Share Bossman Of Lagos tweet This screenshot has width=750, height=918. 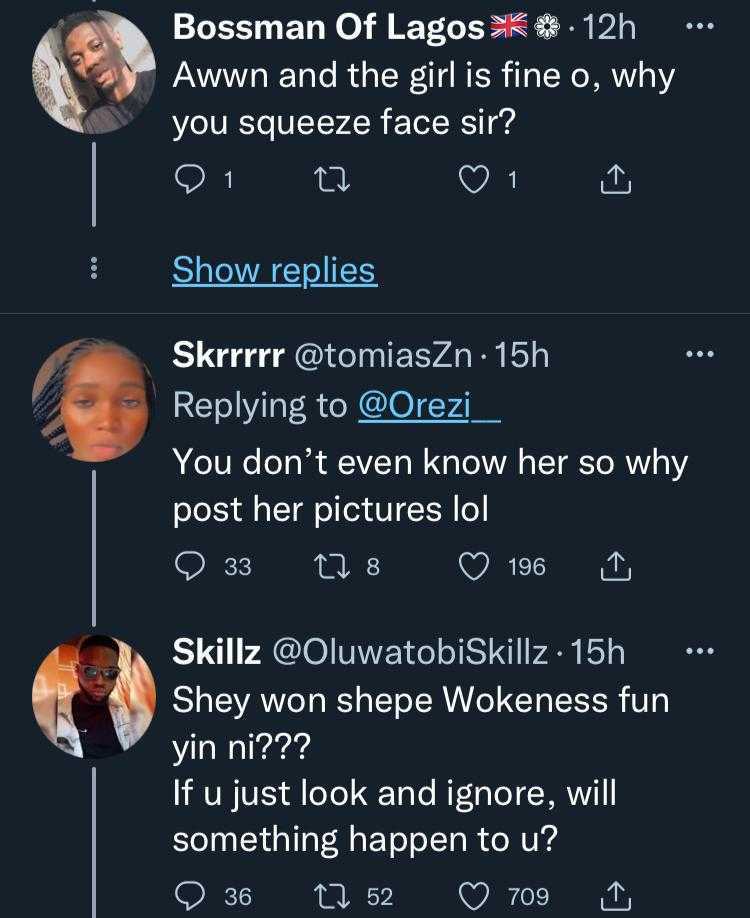[614, 180]
